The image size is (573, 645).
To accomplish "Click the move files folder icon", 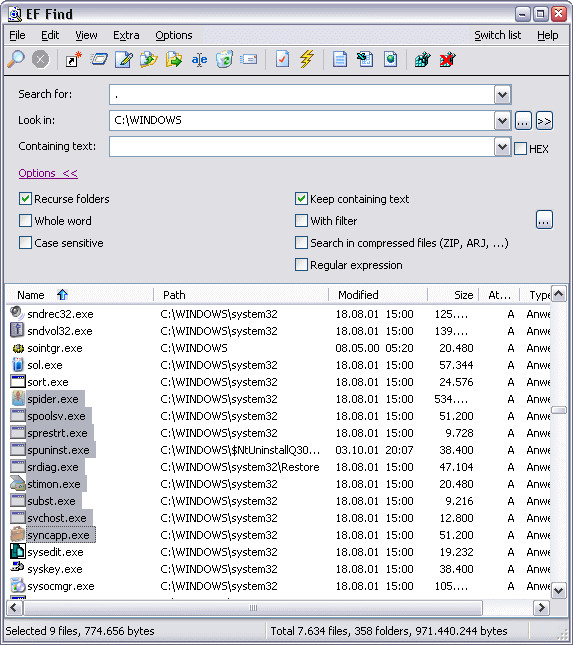I will (x=174, y=60).
